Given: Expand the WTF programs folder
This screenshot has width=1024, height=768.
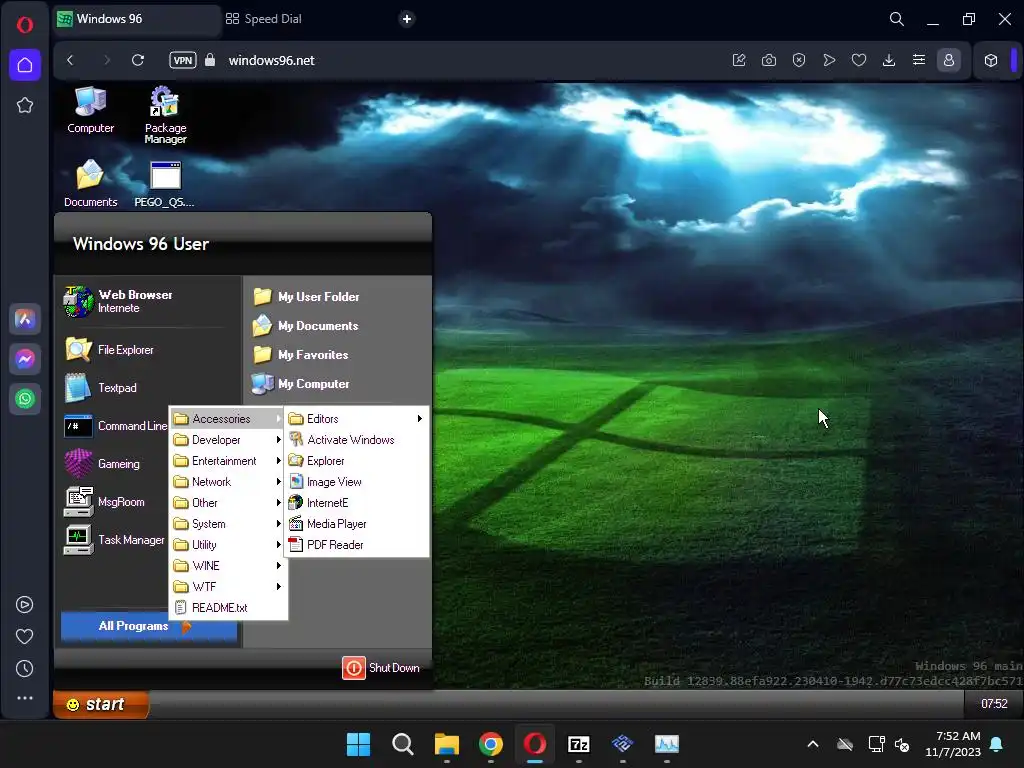Looking at the screenshot, I should tap(227, 586).
